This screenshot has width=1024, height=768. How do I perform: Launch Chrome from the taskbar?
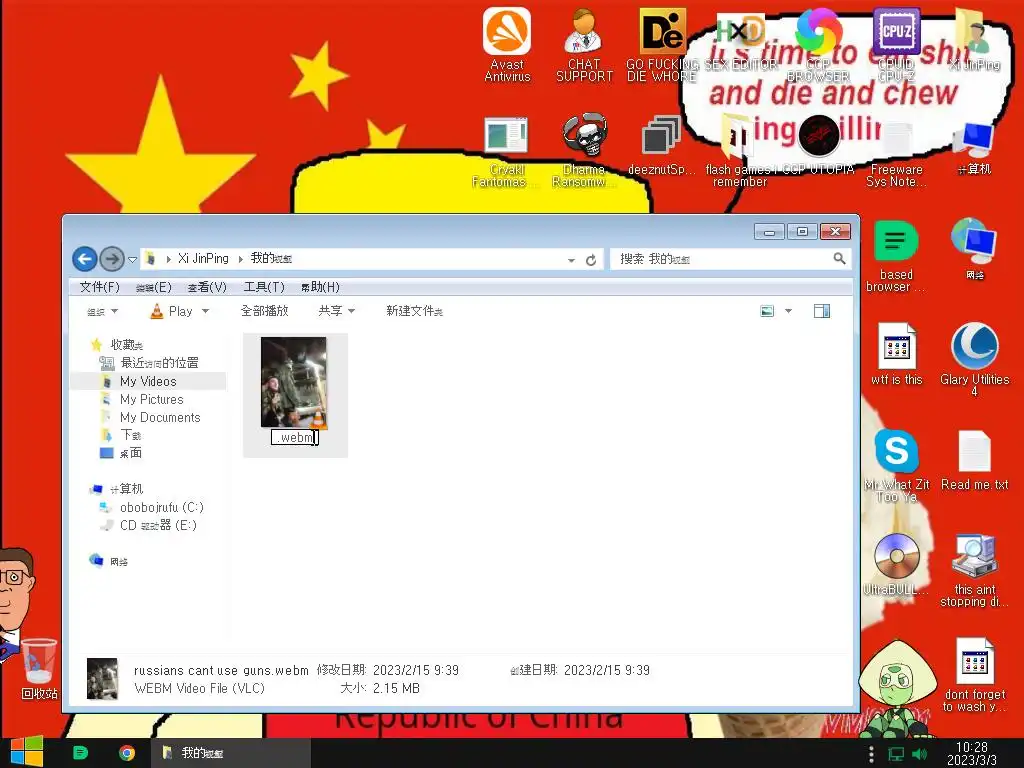click(x=127, y=753)
